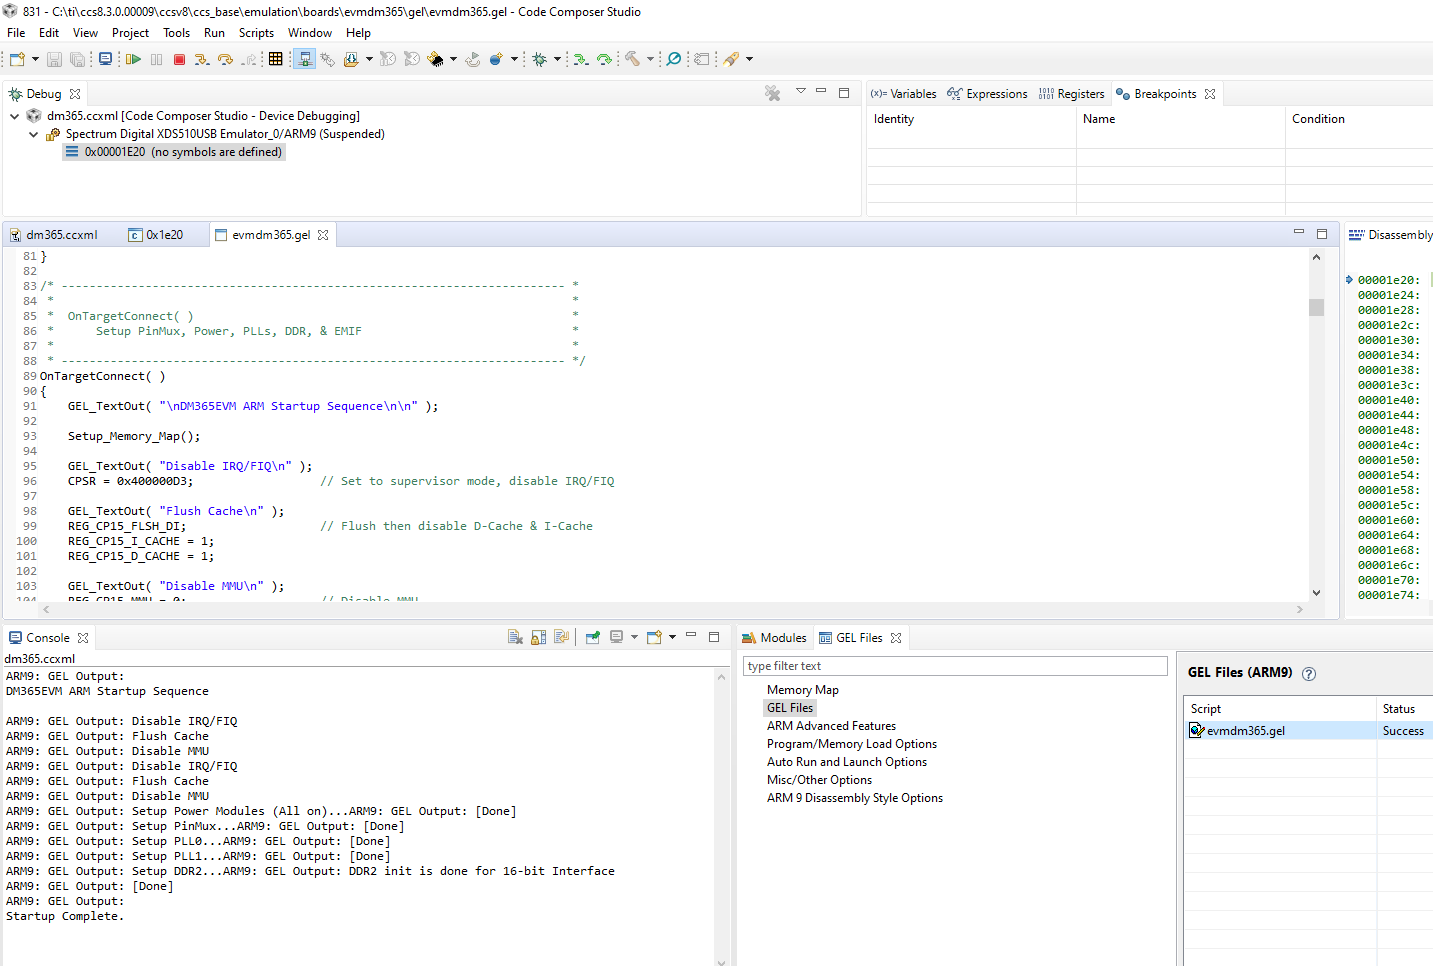Click the Display Selected Console icon

(x=617, y=637)
